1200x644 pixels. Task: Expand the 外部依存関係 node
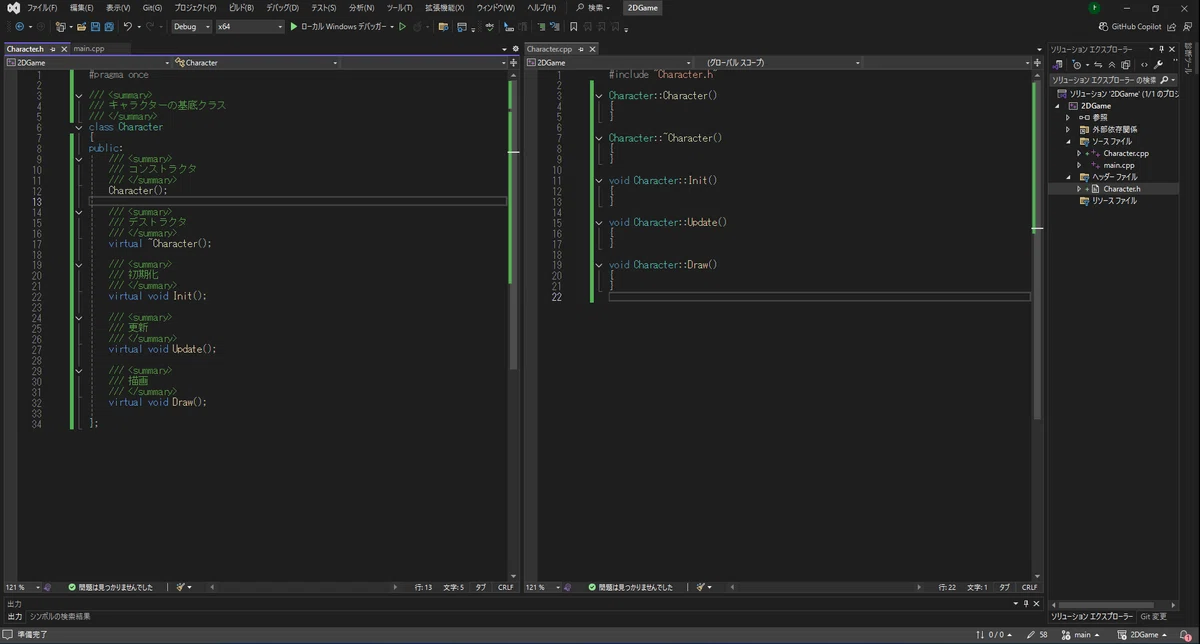[x=1068, y=129]
